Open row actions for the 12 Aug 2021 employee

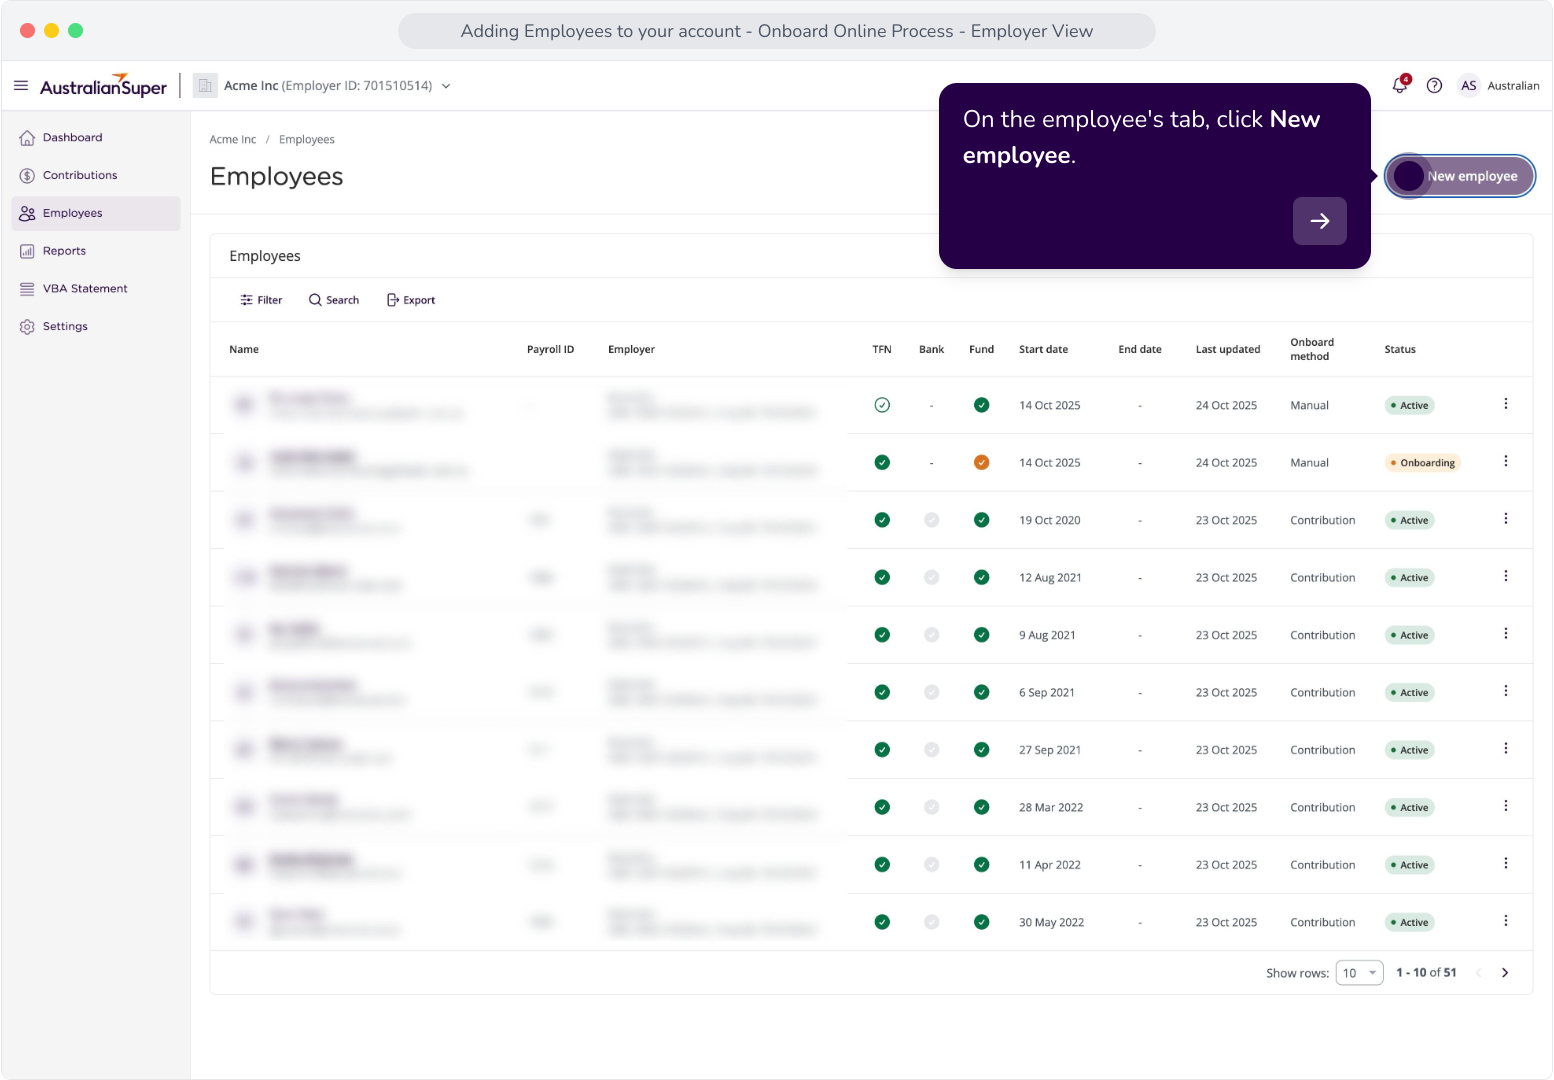[x=1506, y=576]
